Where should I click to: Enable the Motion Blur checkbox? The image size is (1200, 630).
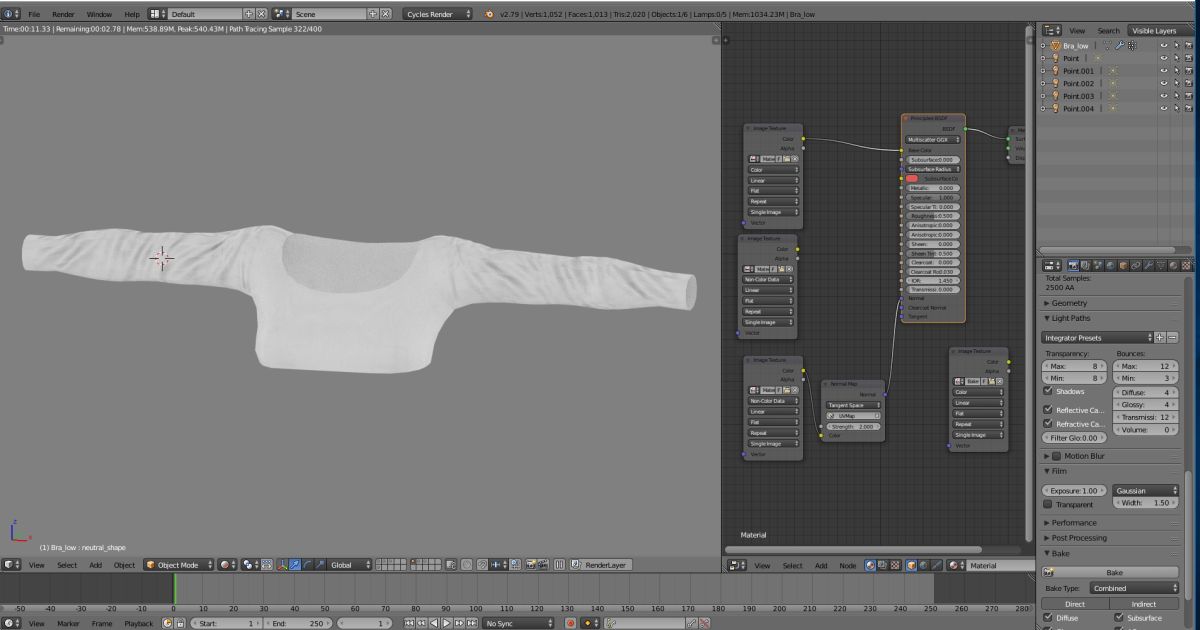click(x=1058, y=456)
